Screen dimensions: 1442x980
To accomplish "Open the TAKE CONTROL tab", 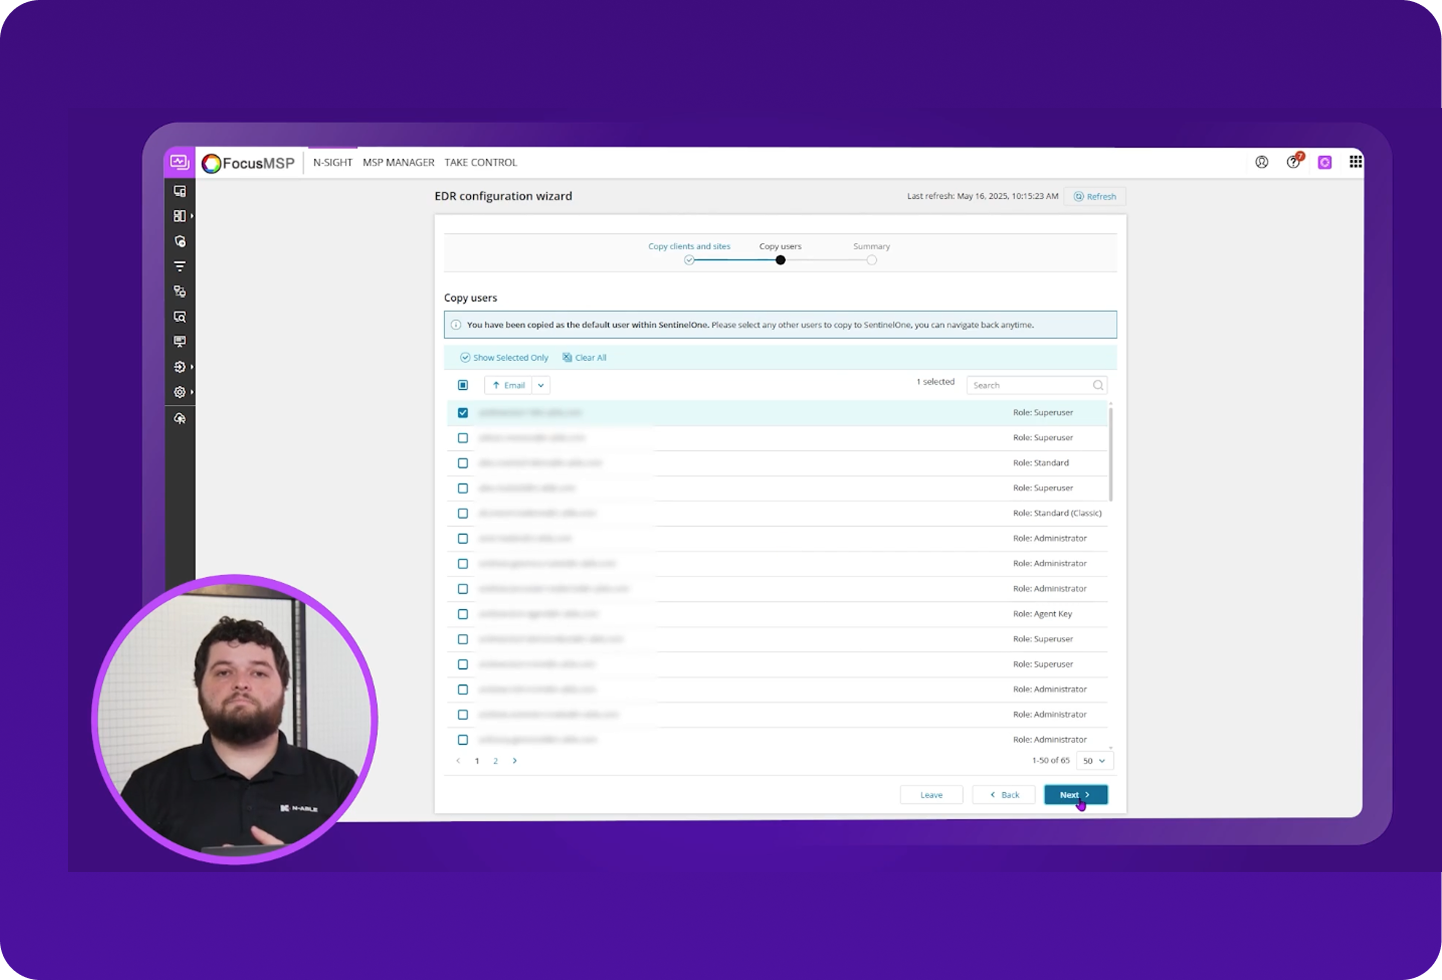I will click(480, 162).
